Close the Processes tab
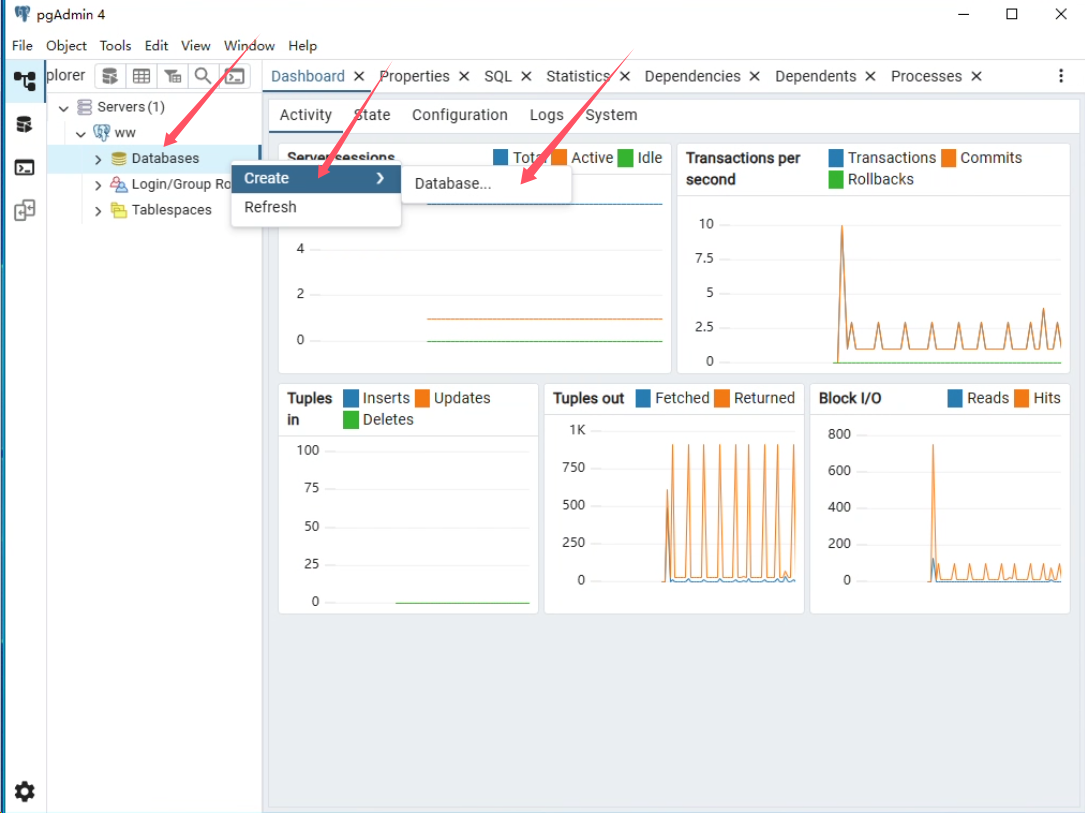 (x=976, y=76)
